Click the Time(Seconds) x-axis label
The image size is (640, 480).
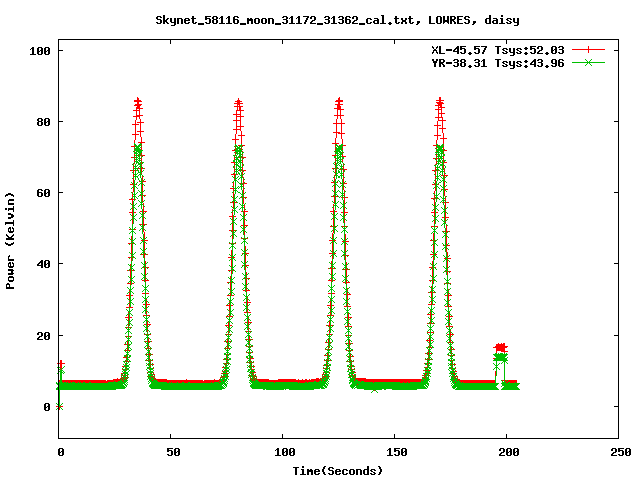pyautogui.click(x=338, y=471)
